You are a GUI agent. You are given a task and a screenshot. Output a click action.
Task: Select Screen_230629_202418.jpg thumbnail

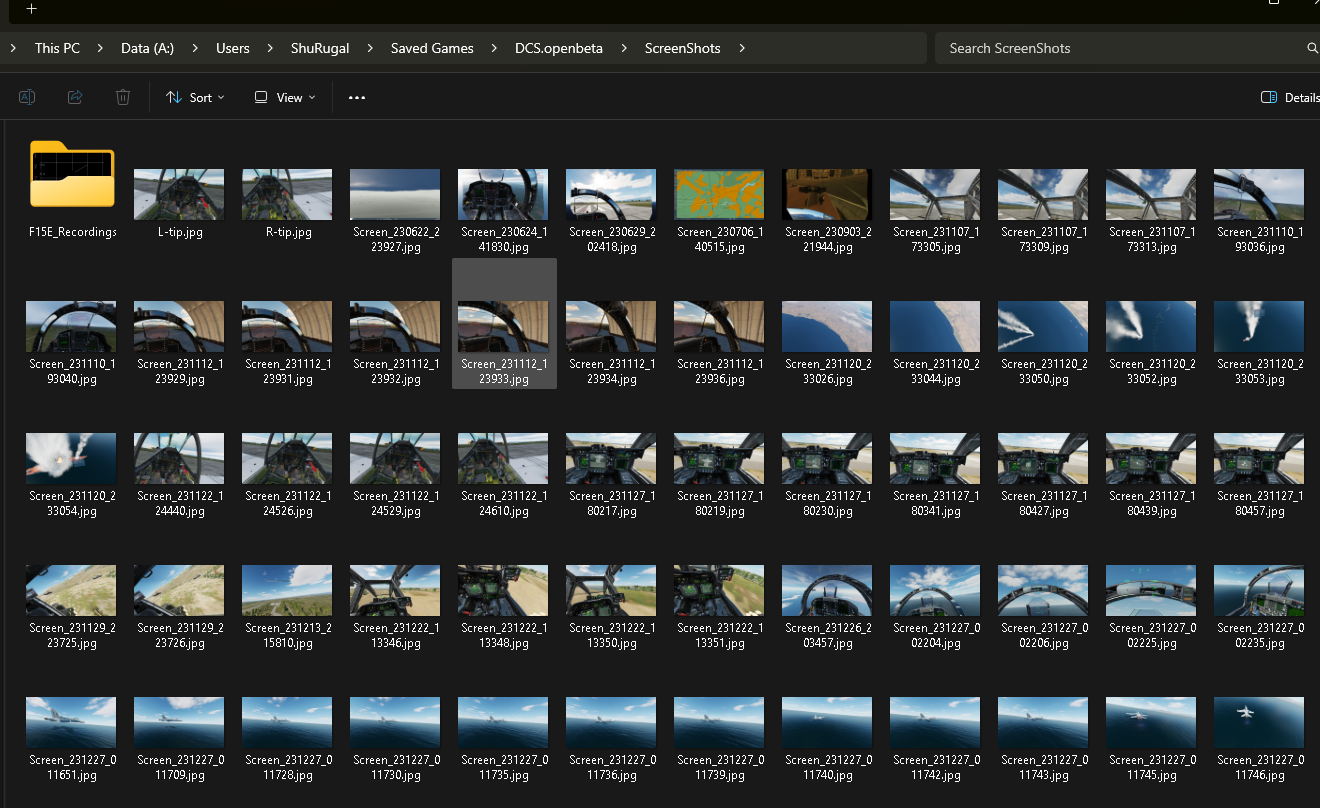(611, 194)
